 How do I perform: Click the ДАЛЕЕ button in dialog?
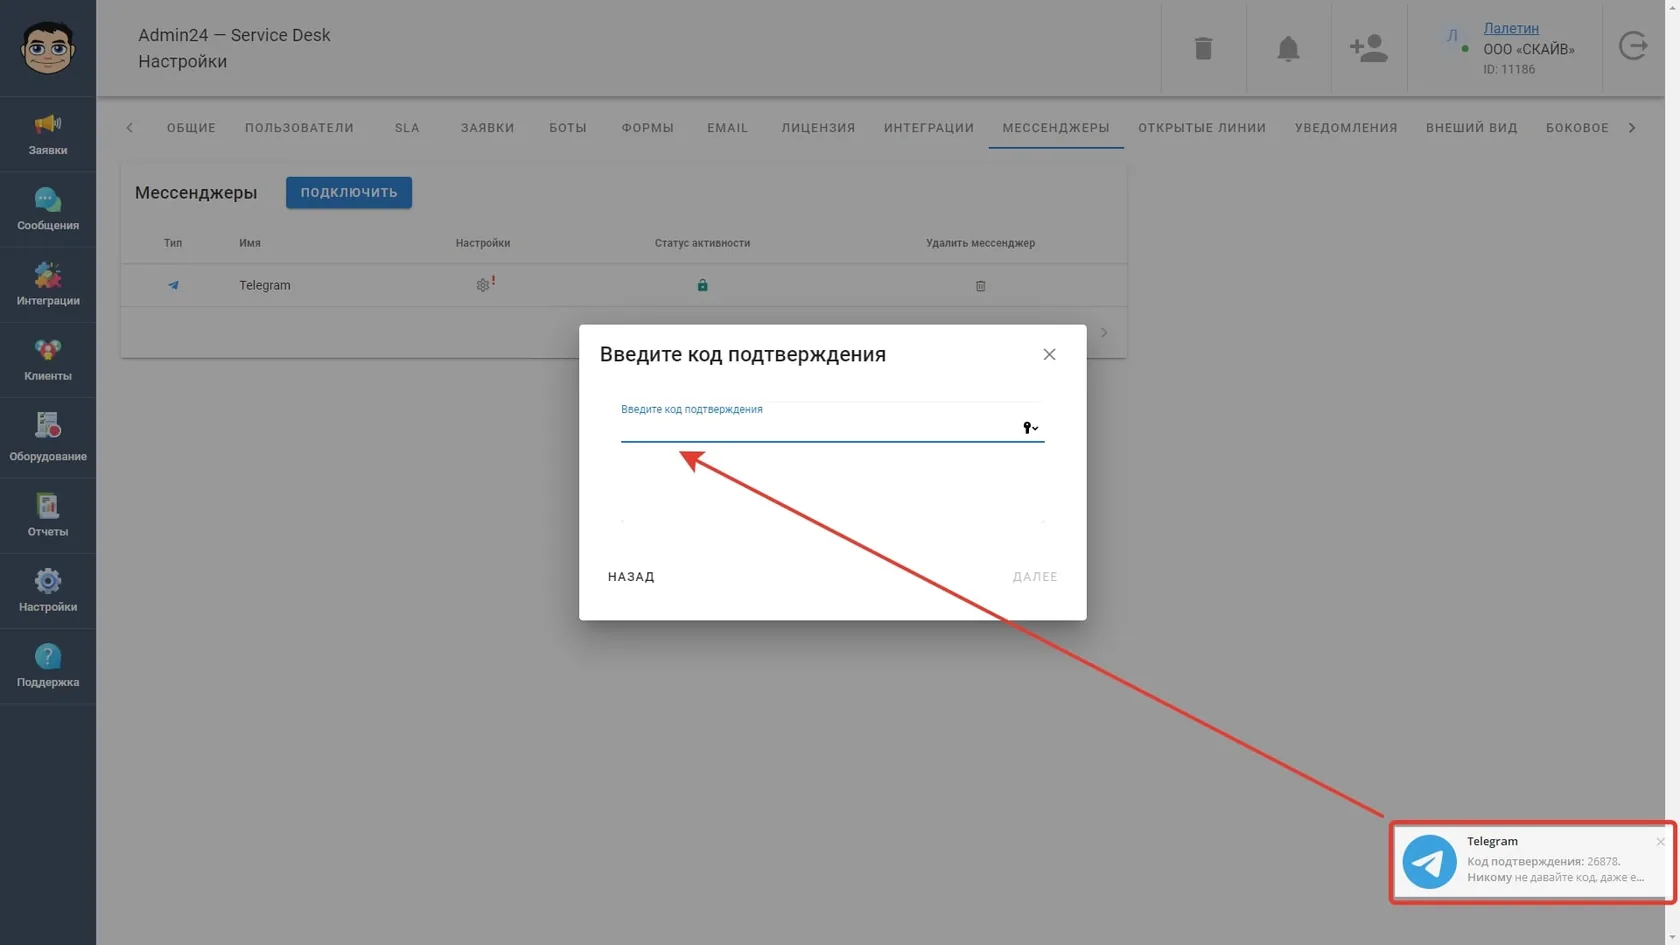point(1035,577)
